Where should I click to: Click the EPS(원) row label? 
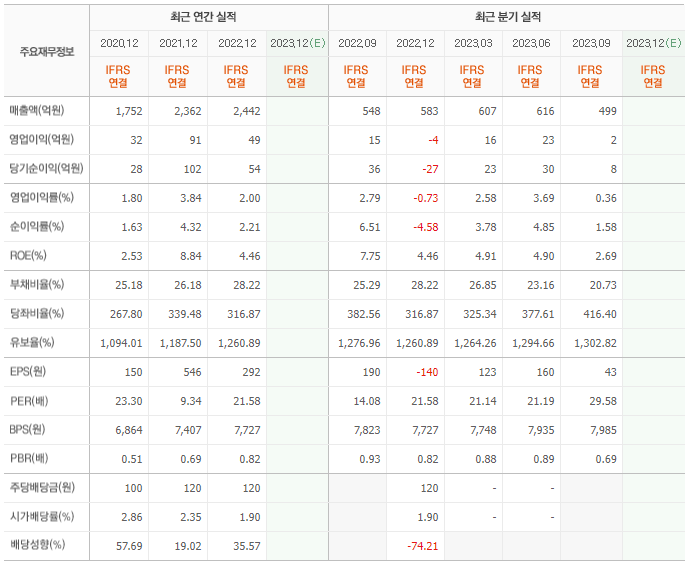[x=28, y=372]
